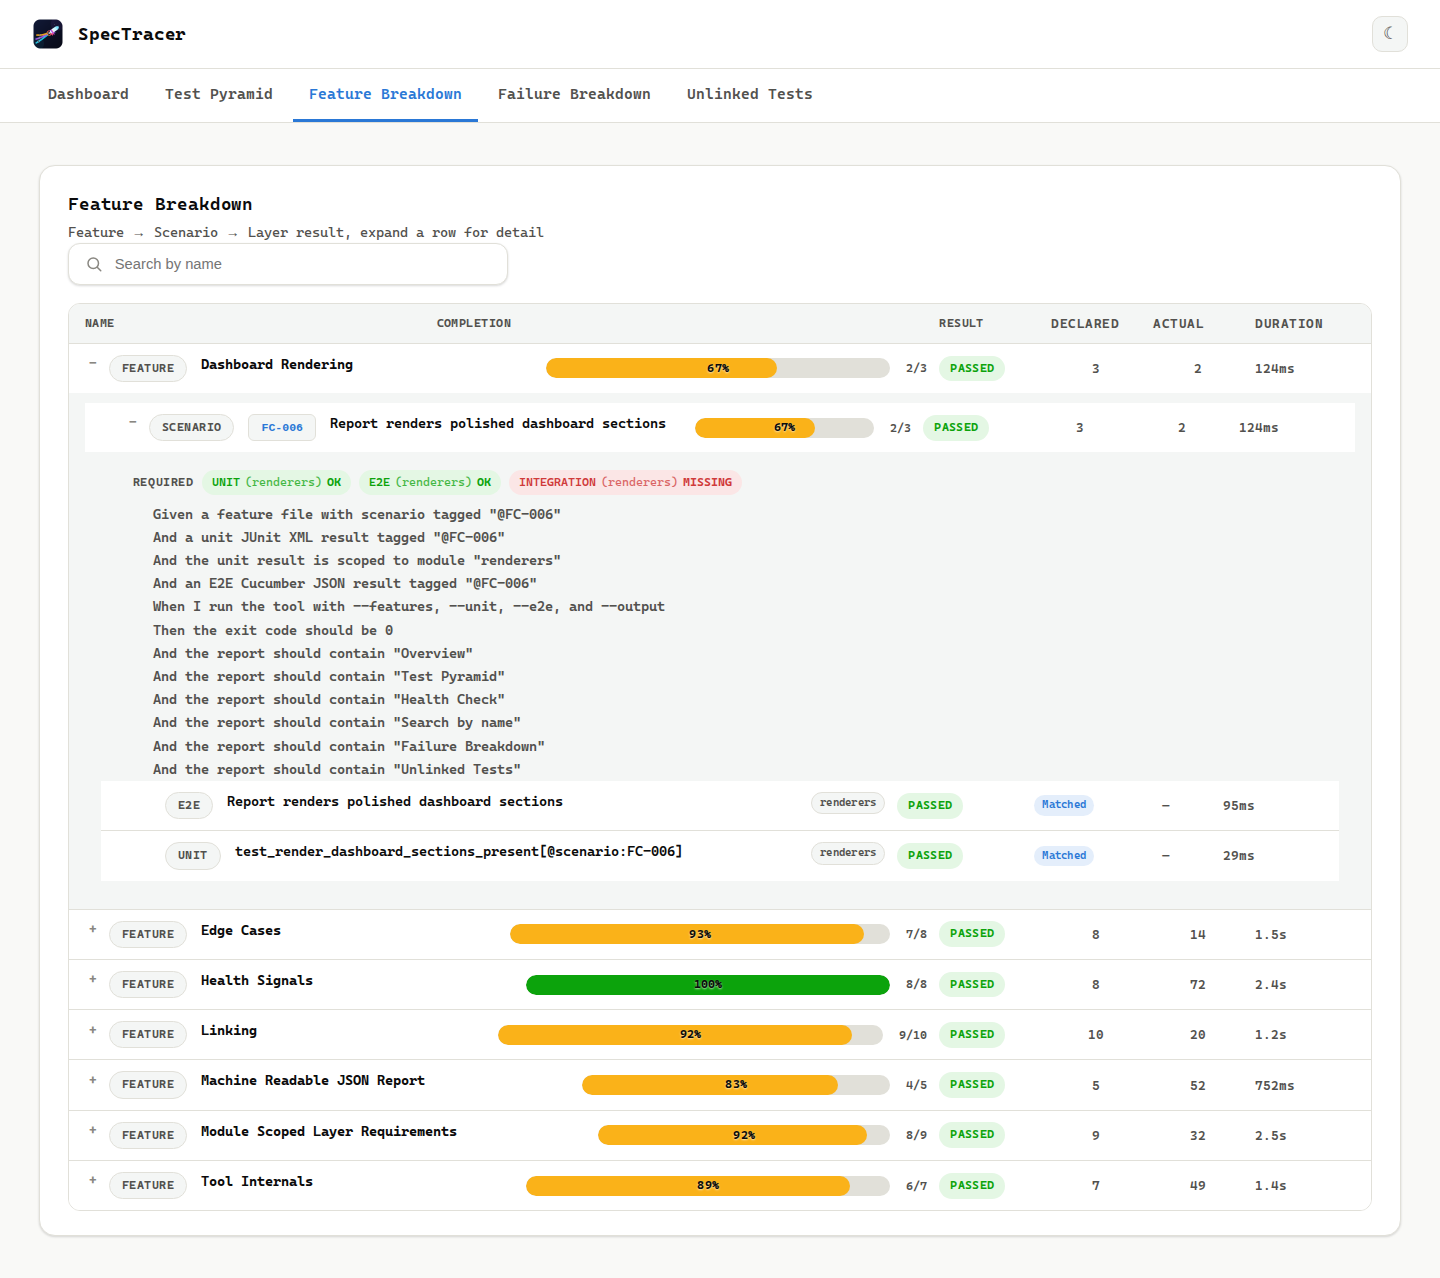Click test_render_dashboard_sections_present unit test name
1440x1278 pixels.
(459, 852)
